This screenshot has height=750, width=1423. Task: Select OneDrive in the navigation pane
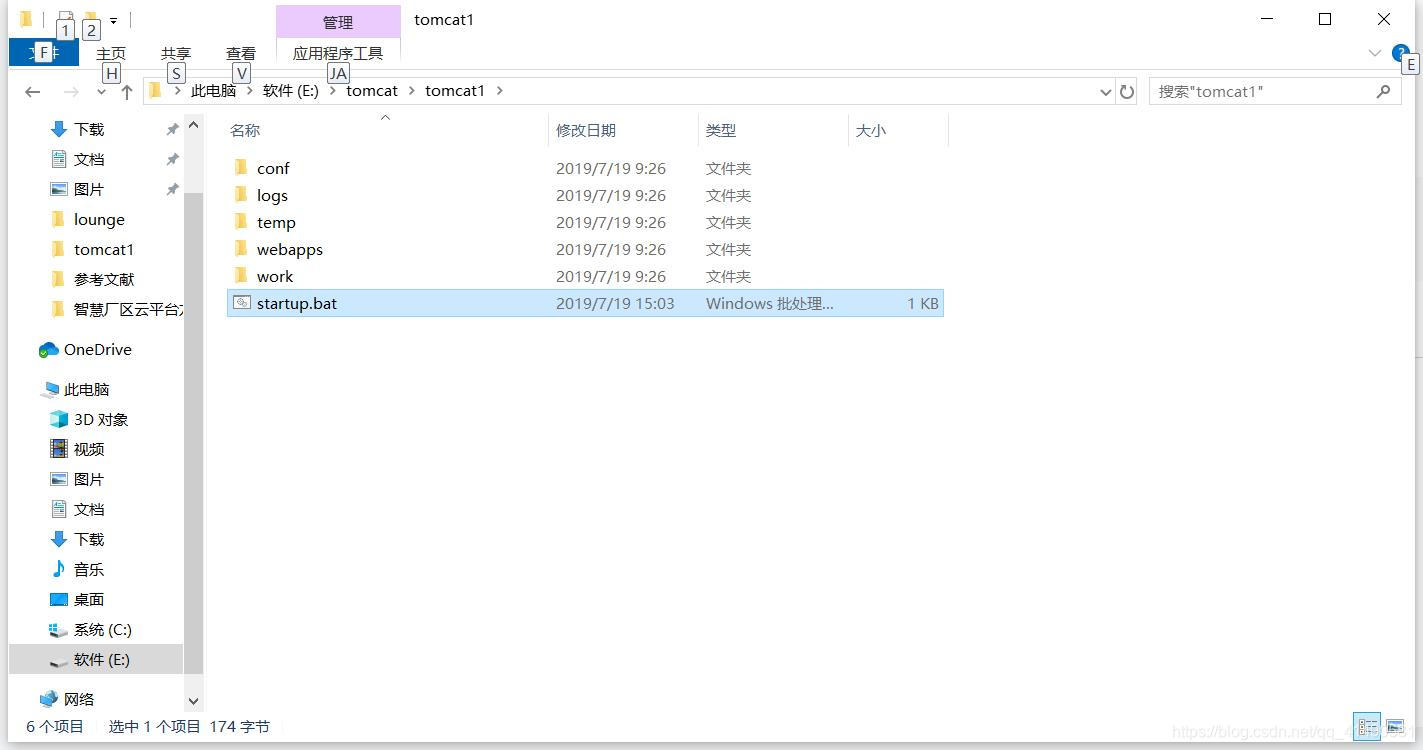tap(97, 349)
